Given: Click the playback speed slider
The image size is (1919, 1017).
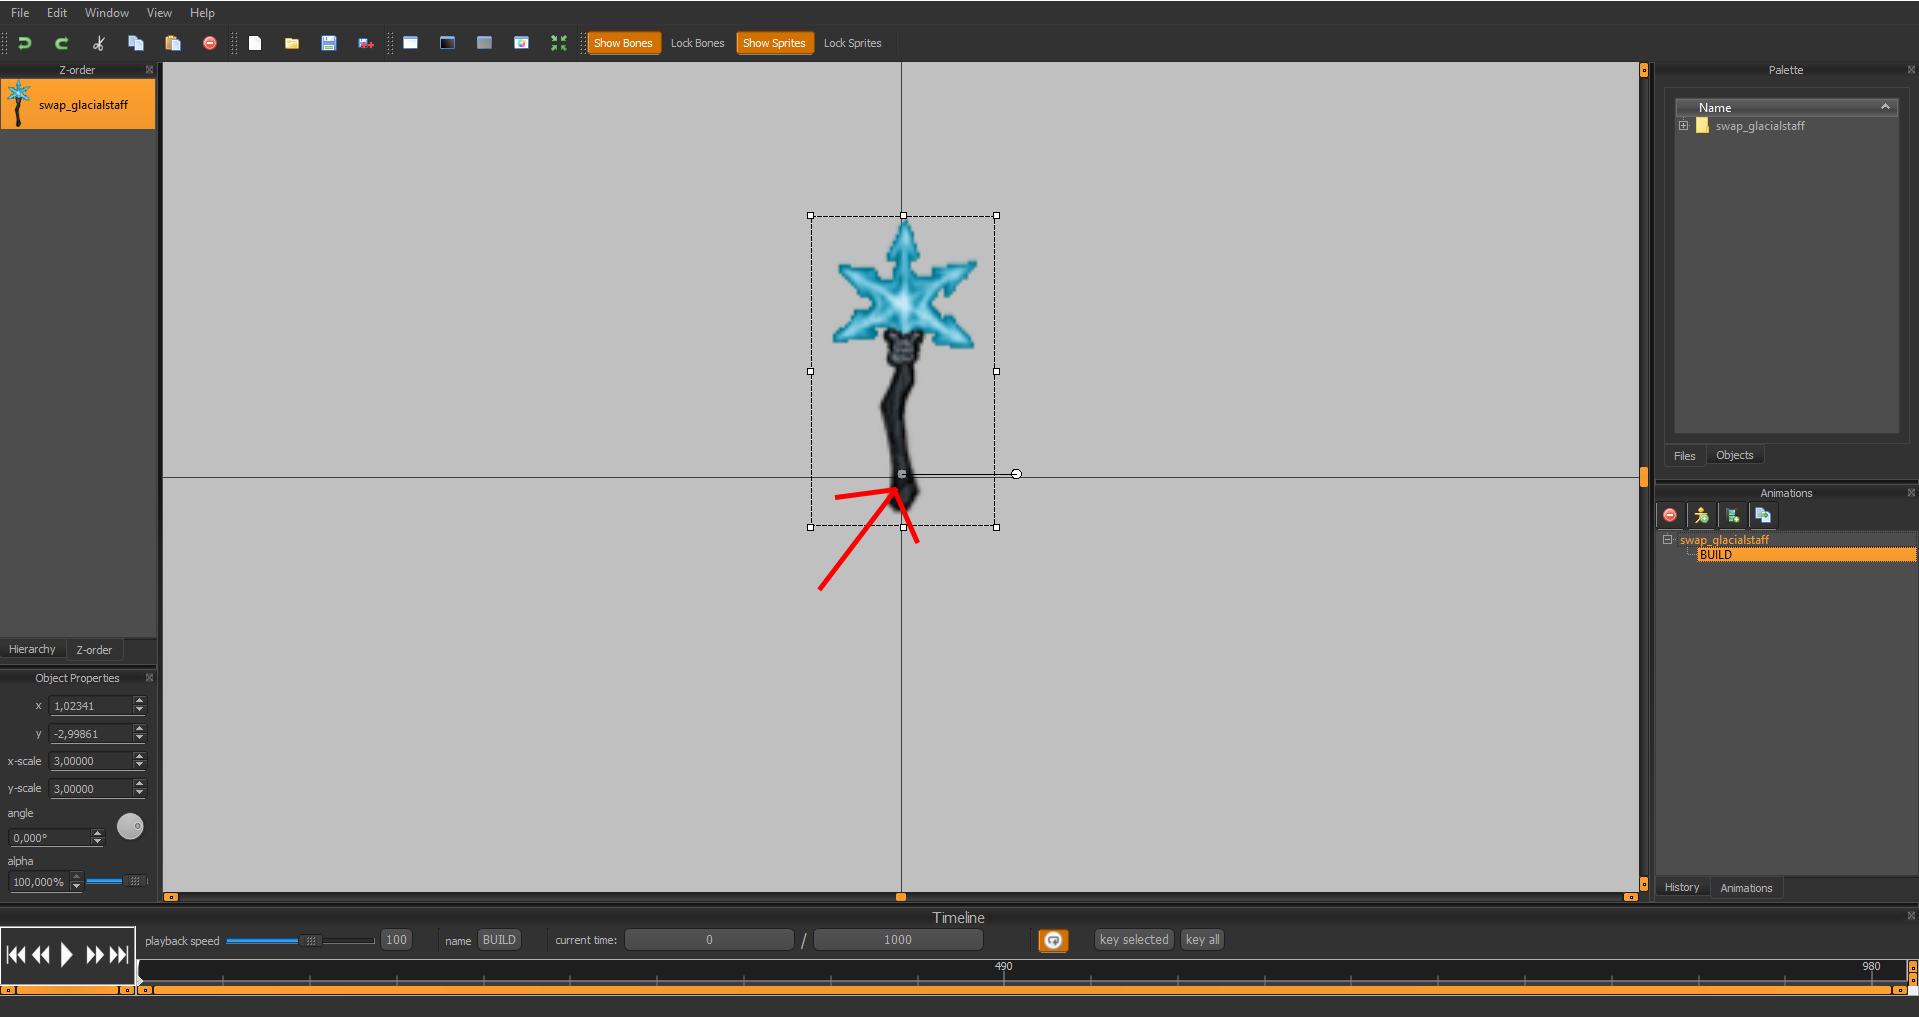Looking at the screenshot, I should 300,941.
